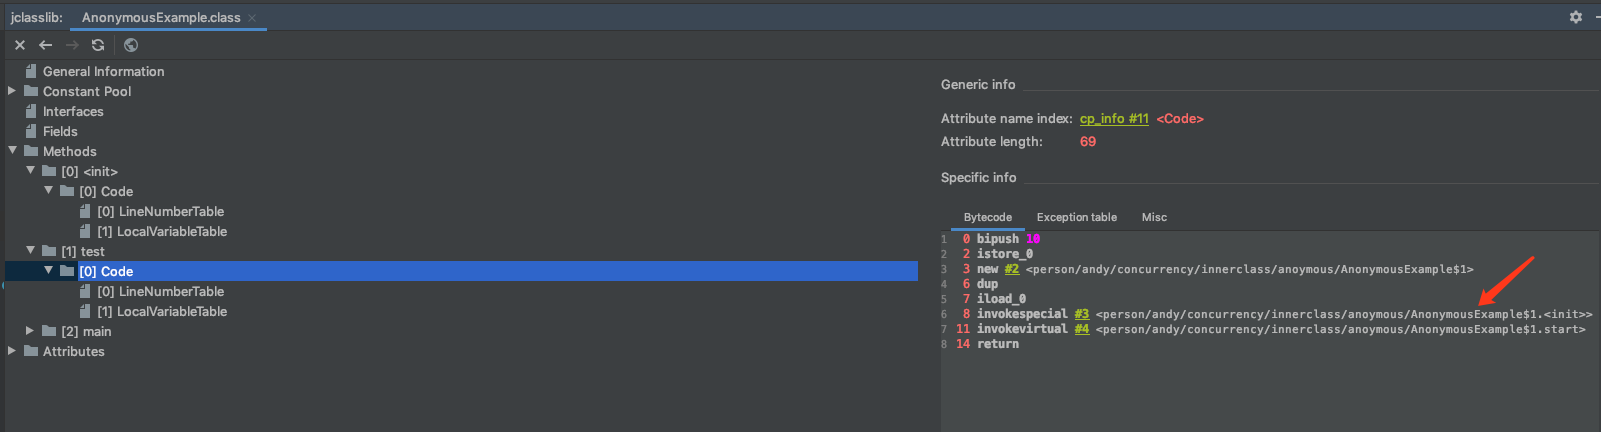
Task: Select the General Information file icon
Action: tap(31, 71)
